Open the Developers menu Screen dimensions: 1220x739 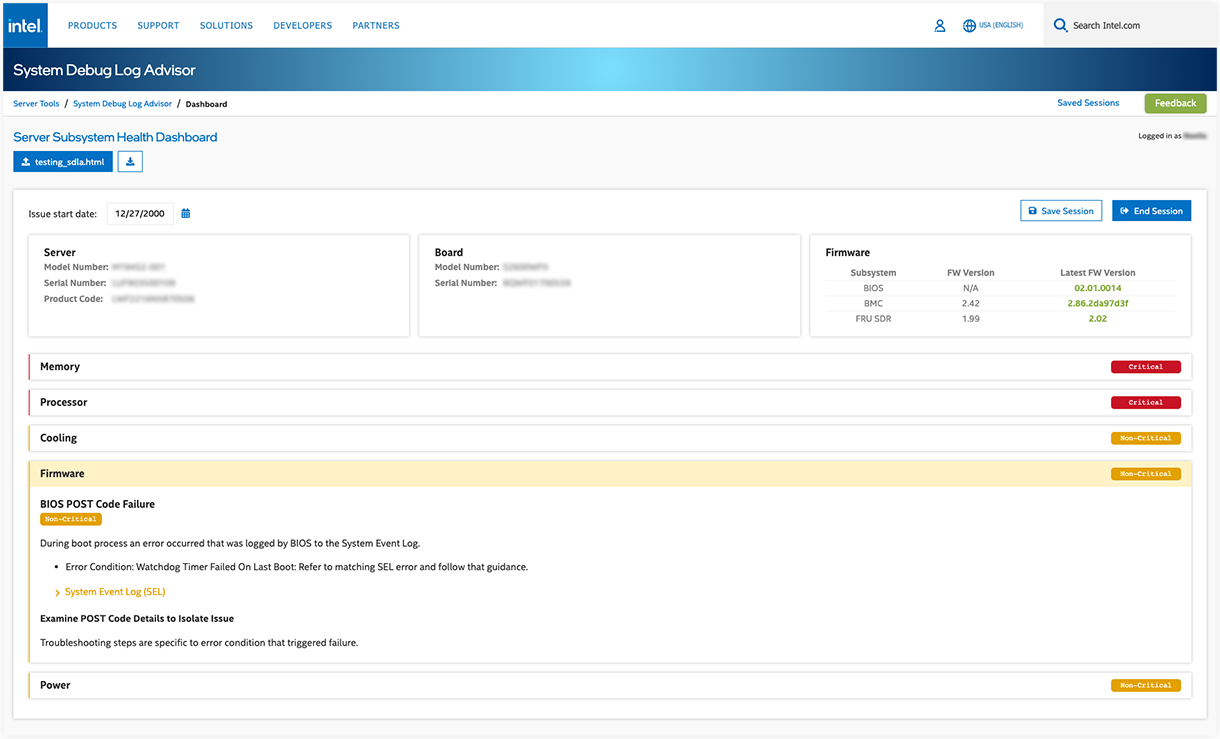click(303, 26)
